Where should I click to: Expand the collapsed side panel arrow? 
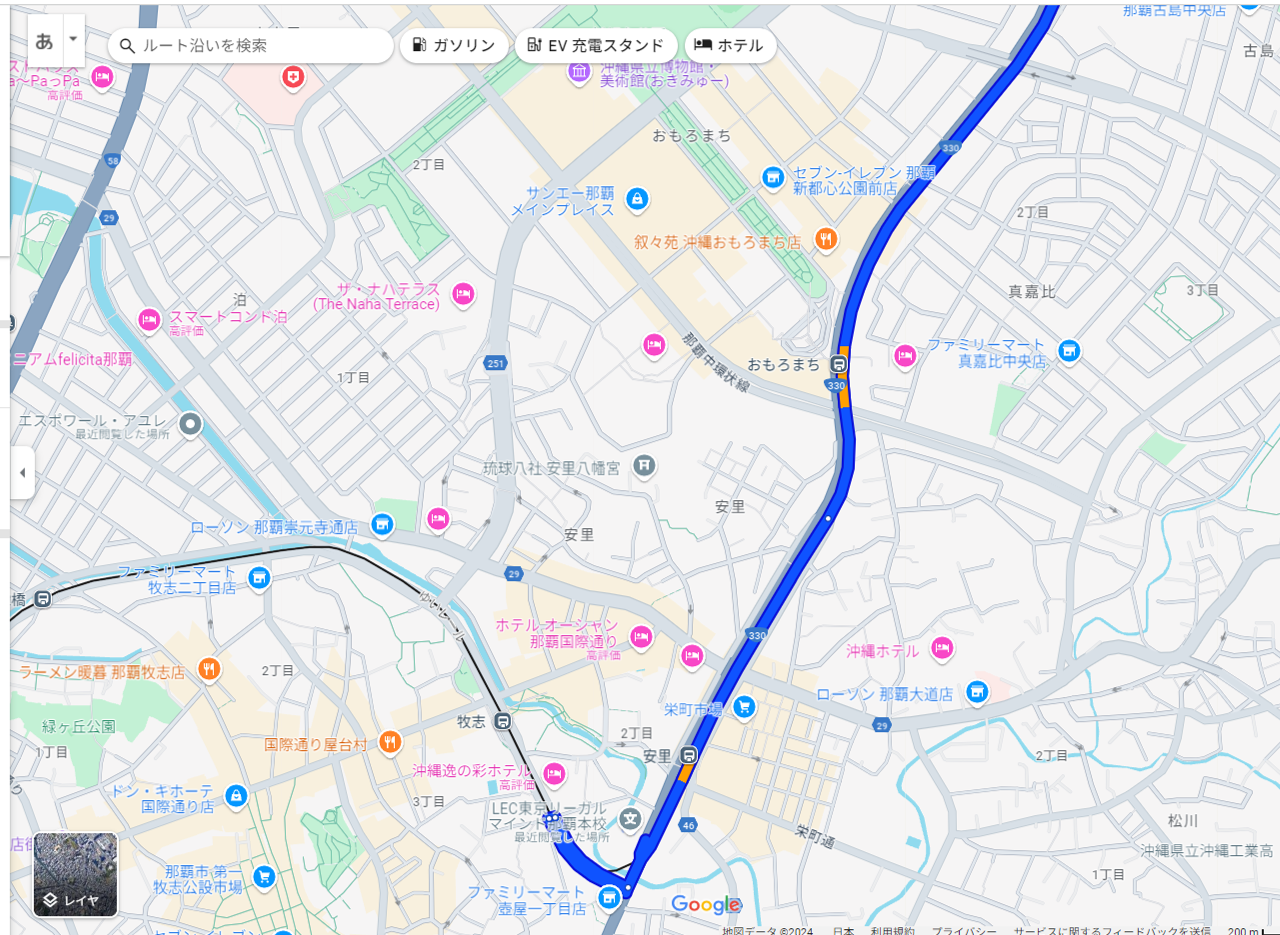(22, 472)
